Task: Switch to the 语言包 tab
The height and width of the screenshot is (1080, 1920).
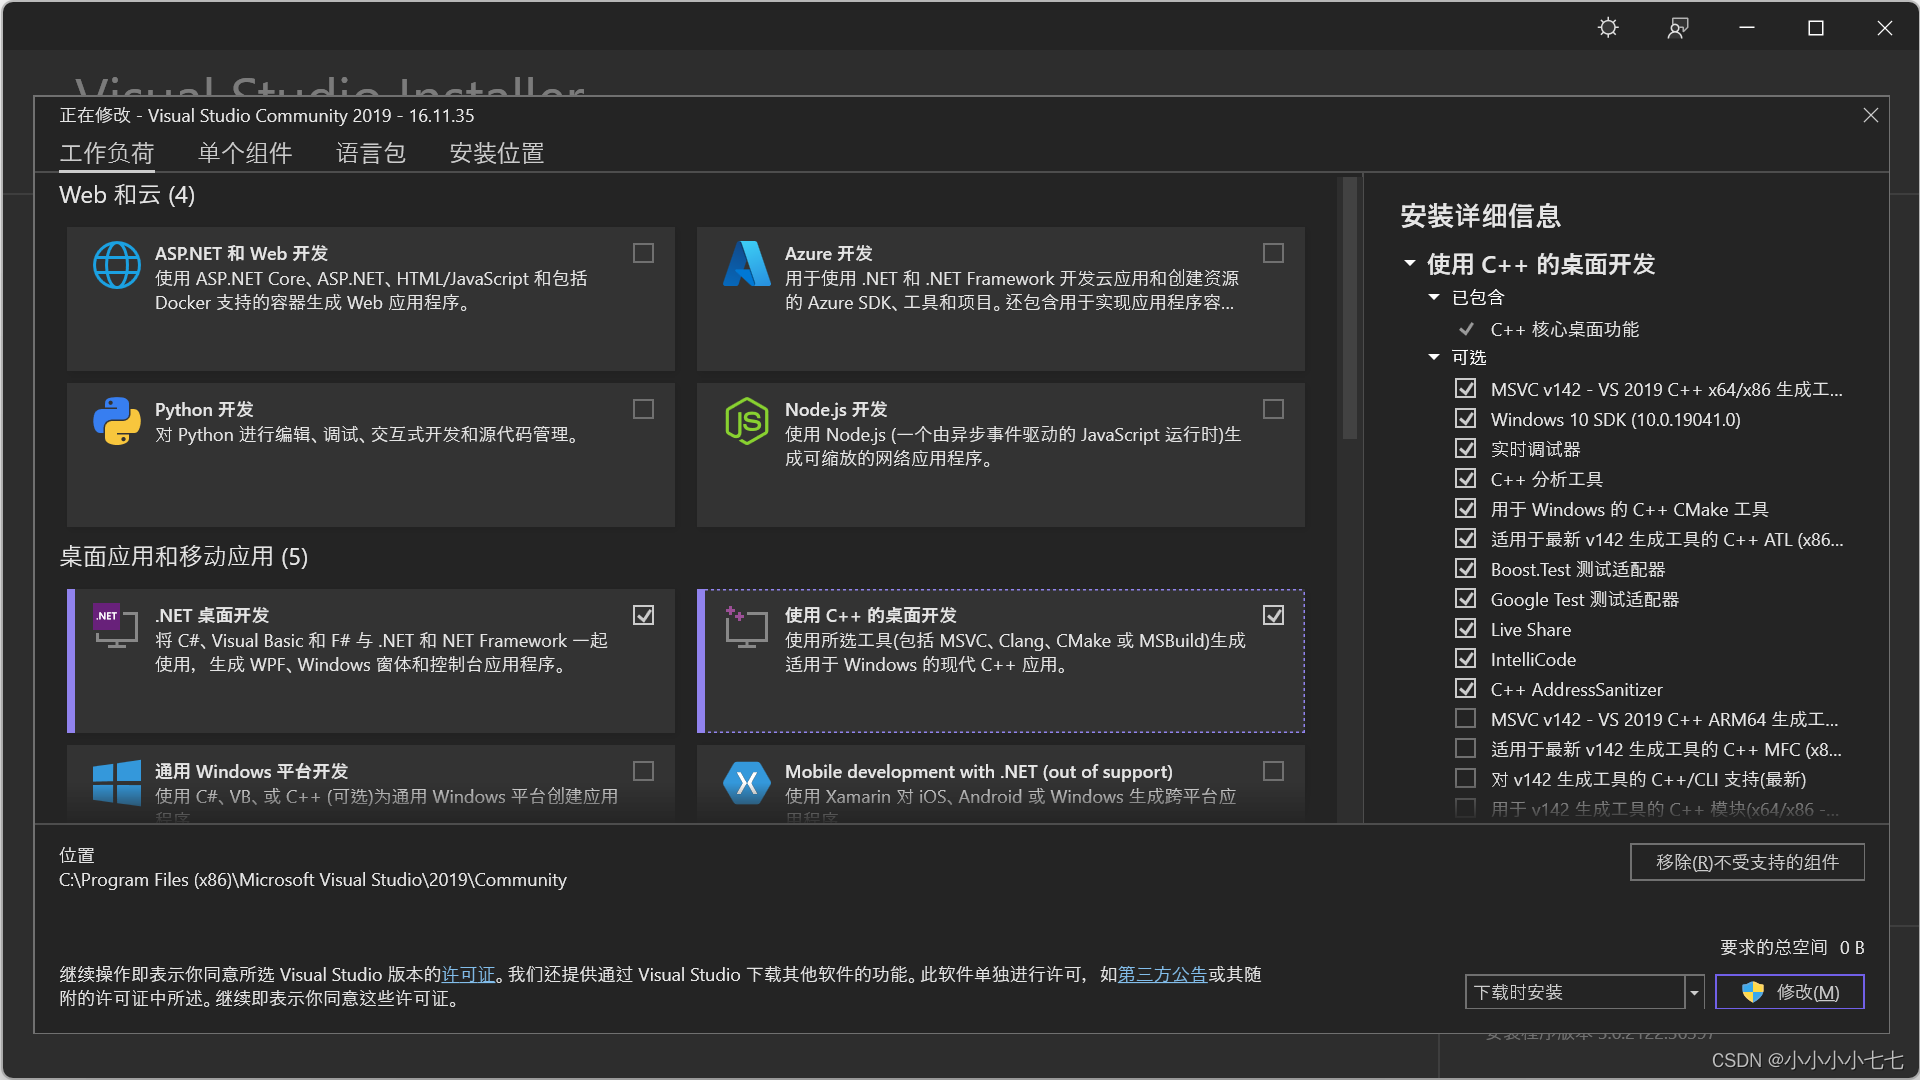Action: tap(371, 153)
